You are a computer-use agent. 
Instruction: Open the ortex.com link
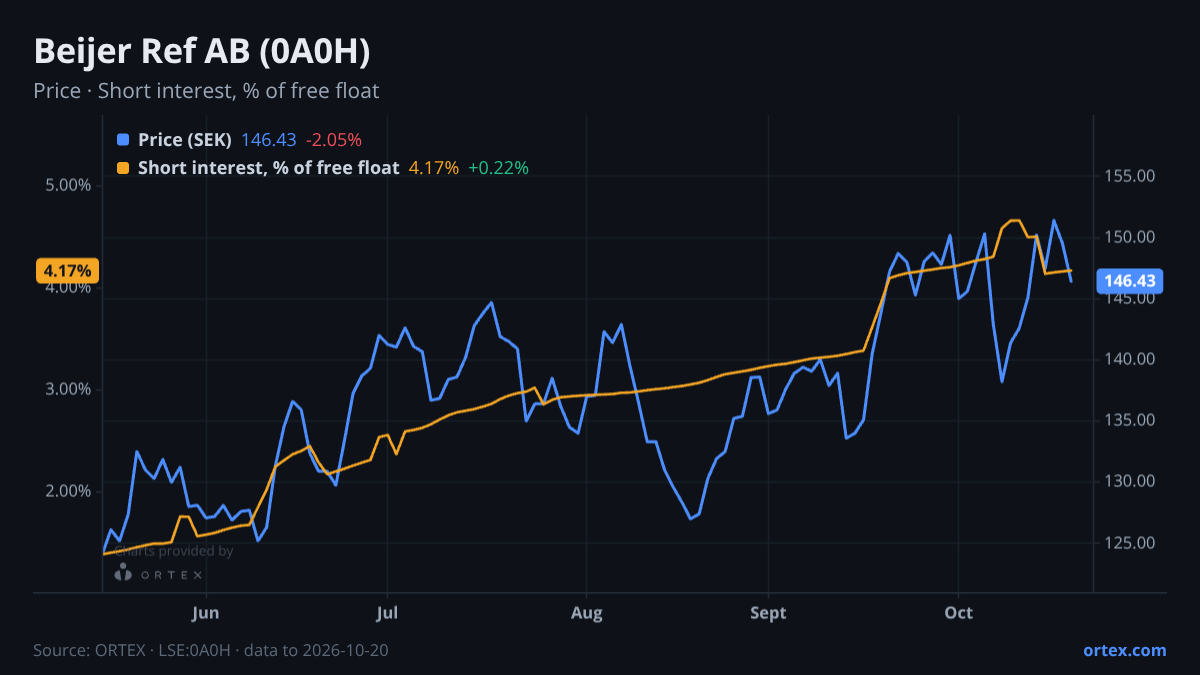coord(1125,650)
